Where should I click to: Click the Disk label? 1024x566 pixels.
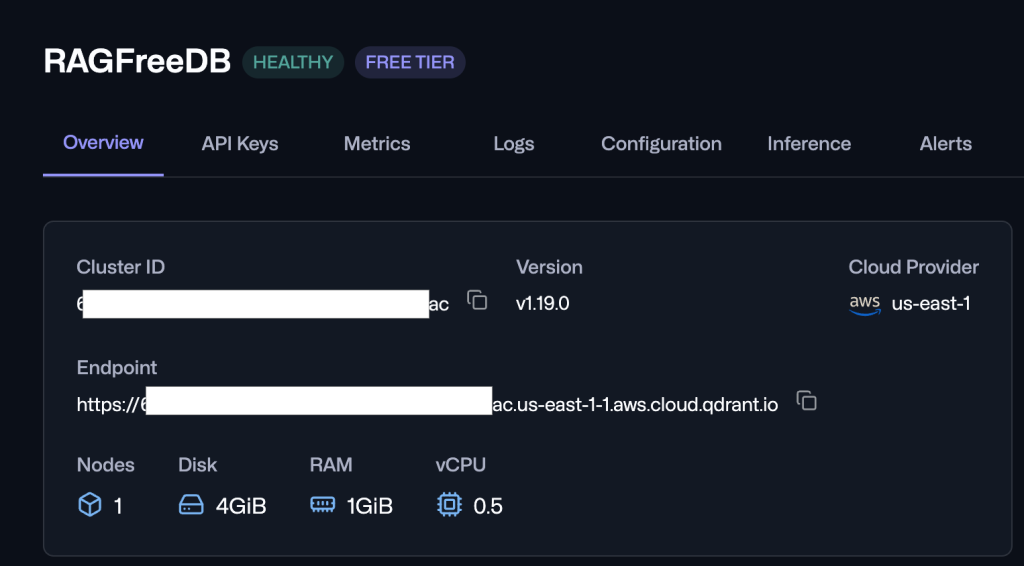197,465
